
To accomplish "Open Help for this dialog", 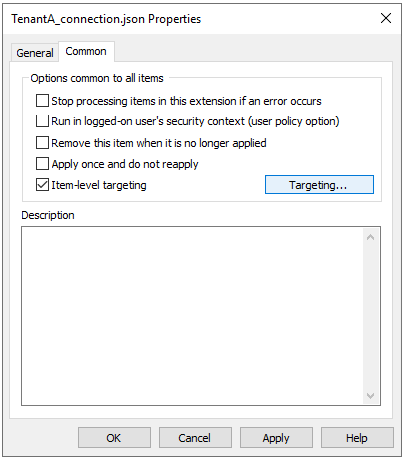I will pos(357,438).
